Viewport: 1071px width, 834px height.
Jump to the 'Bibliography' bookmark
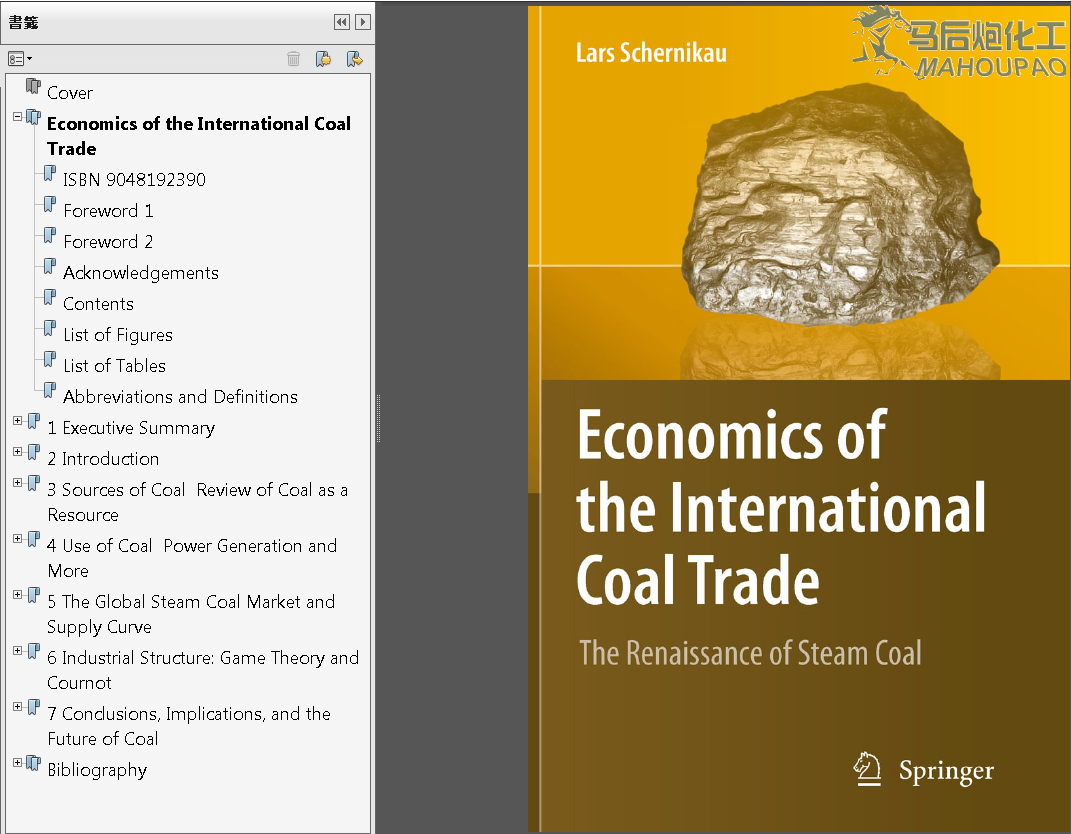click(x=97, y=770)
